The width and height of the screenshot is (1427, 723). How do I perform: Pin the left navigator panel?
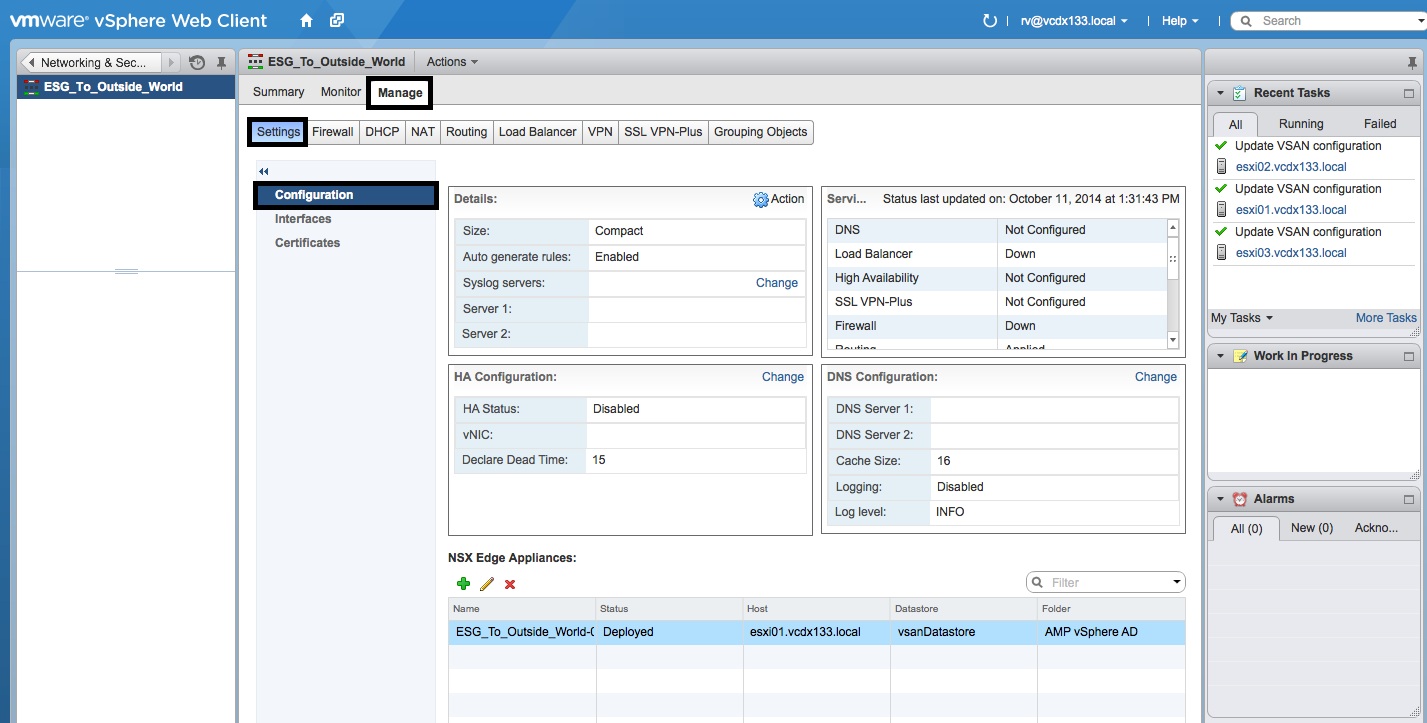pyautogui.click(x=222, y=63)
